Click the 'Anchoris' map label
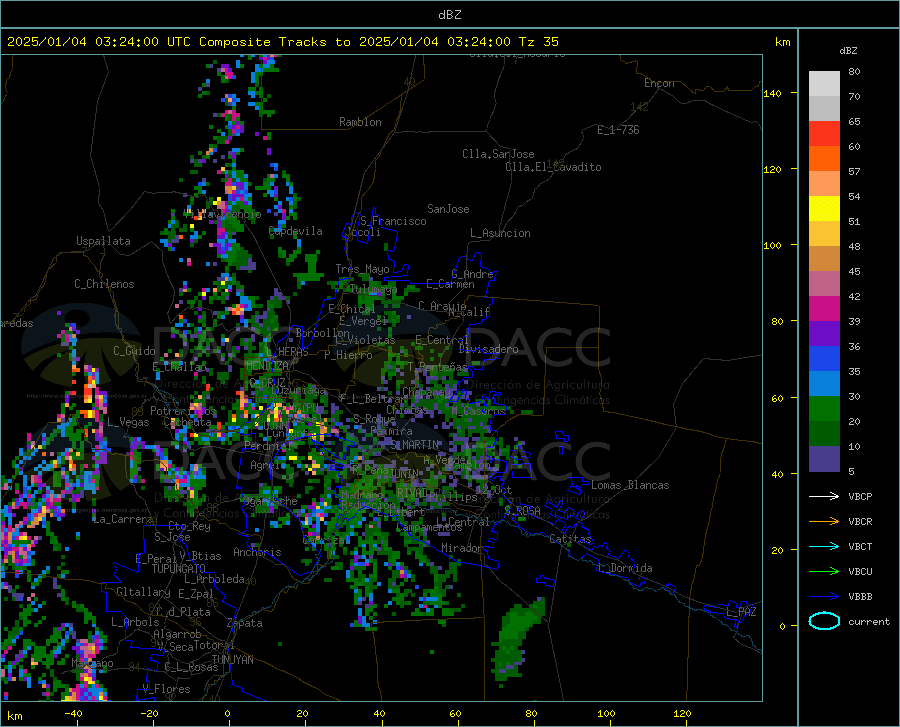 [x=257, y=552]
